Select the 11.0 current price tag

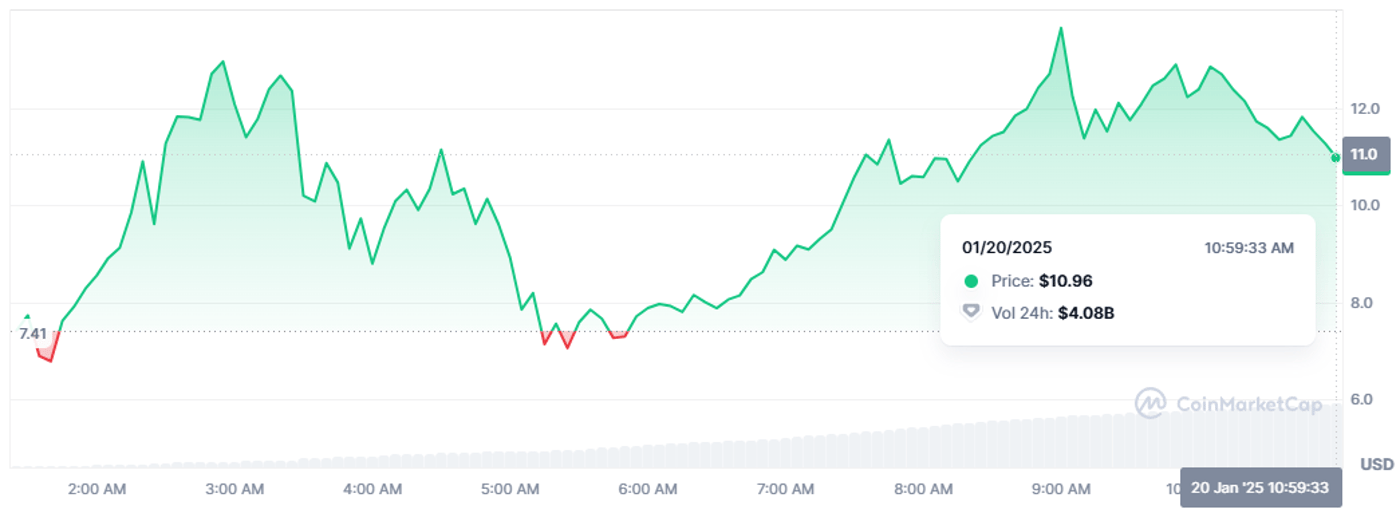click(x=1365, y=154)
